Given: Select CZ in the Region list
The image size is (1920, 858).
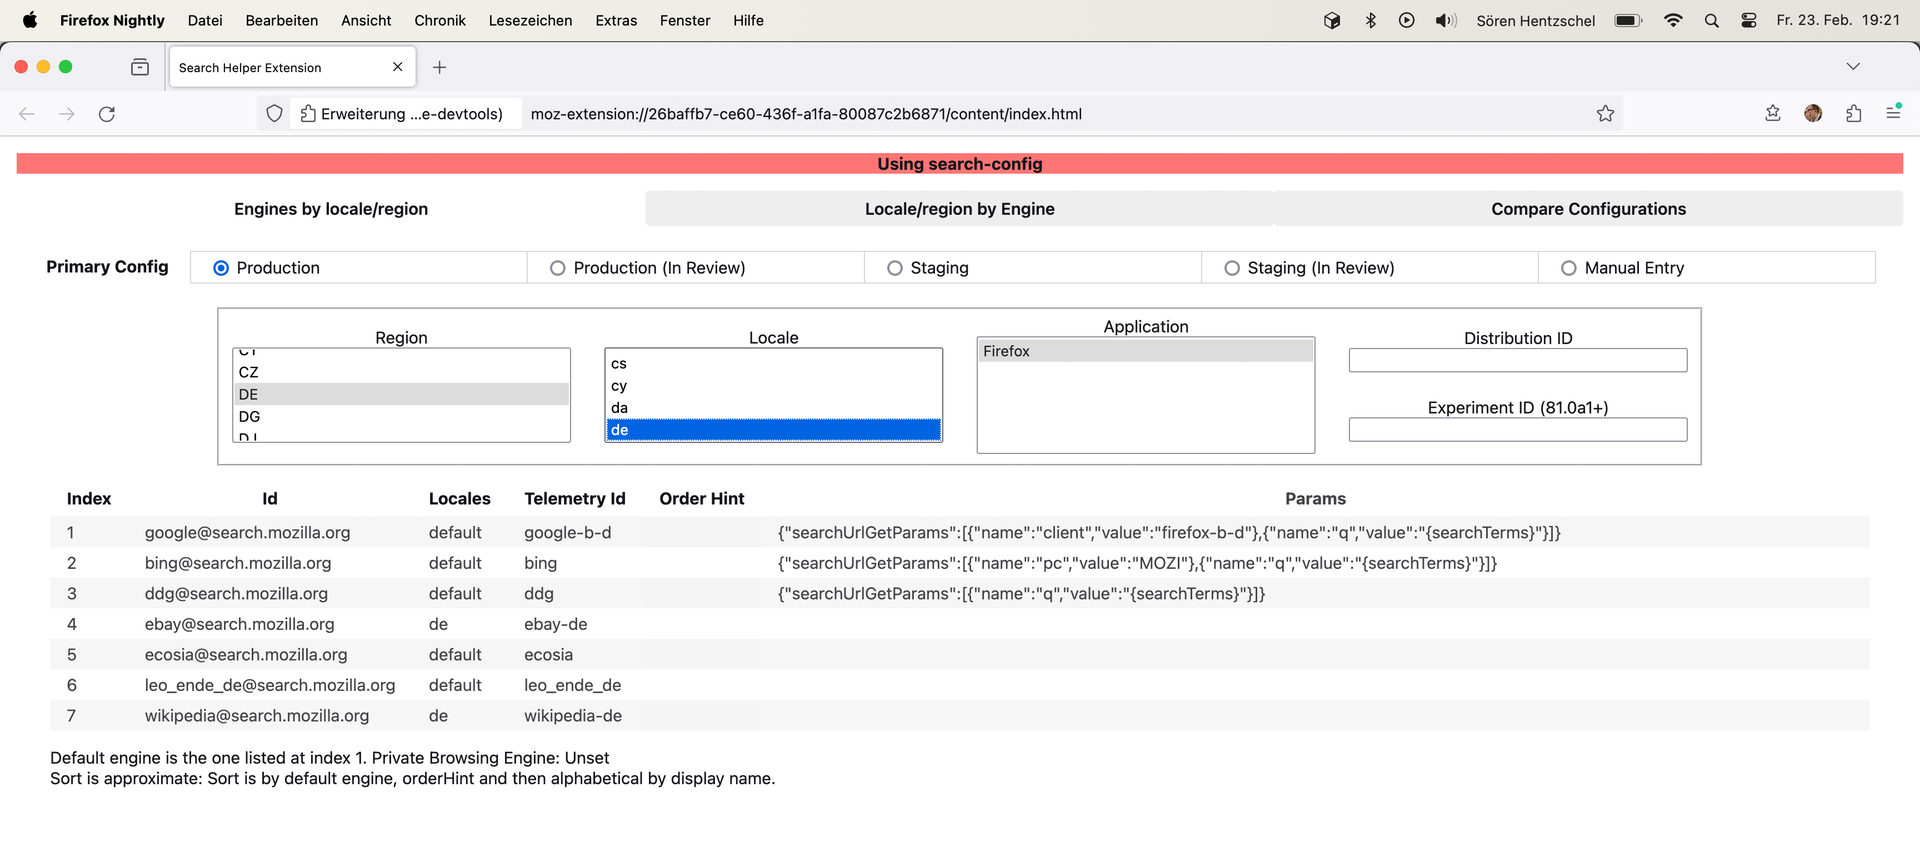Looking at the screenshot, I should tap(249, 372).
